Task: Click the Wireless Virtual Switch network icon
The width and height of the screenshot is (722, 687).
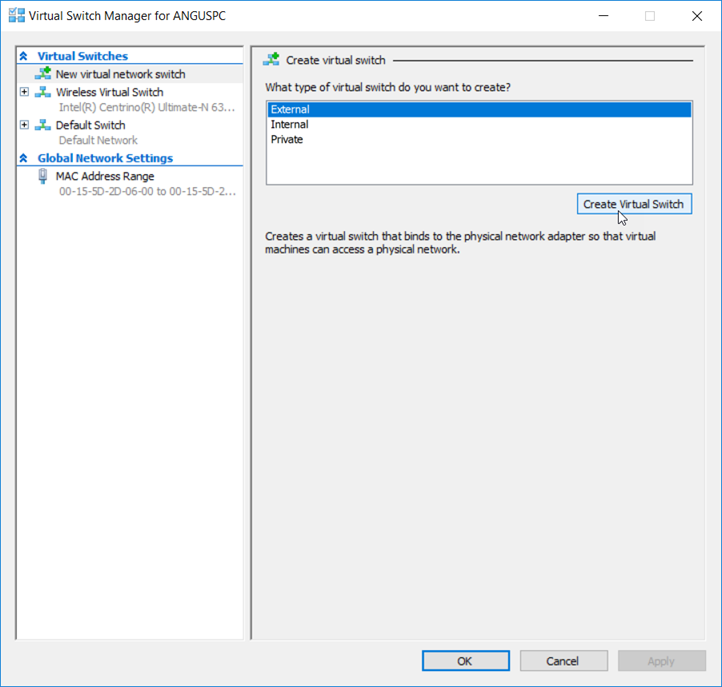Action: coord(43,92)
